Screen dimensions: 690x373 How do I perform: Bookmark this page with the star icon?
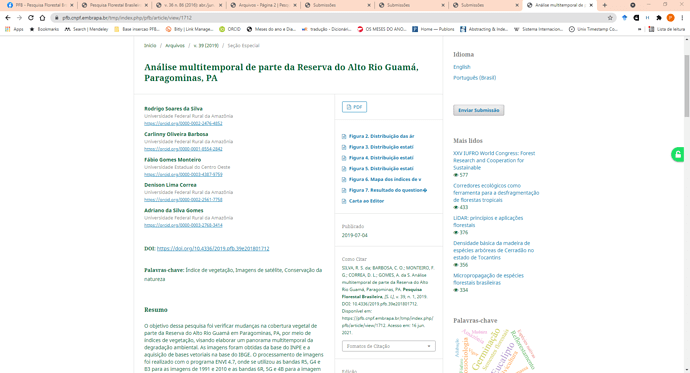tap(610, 18)
